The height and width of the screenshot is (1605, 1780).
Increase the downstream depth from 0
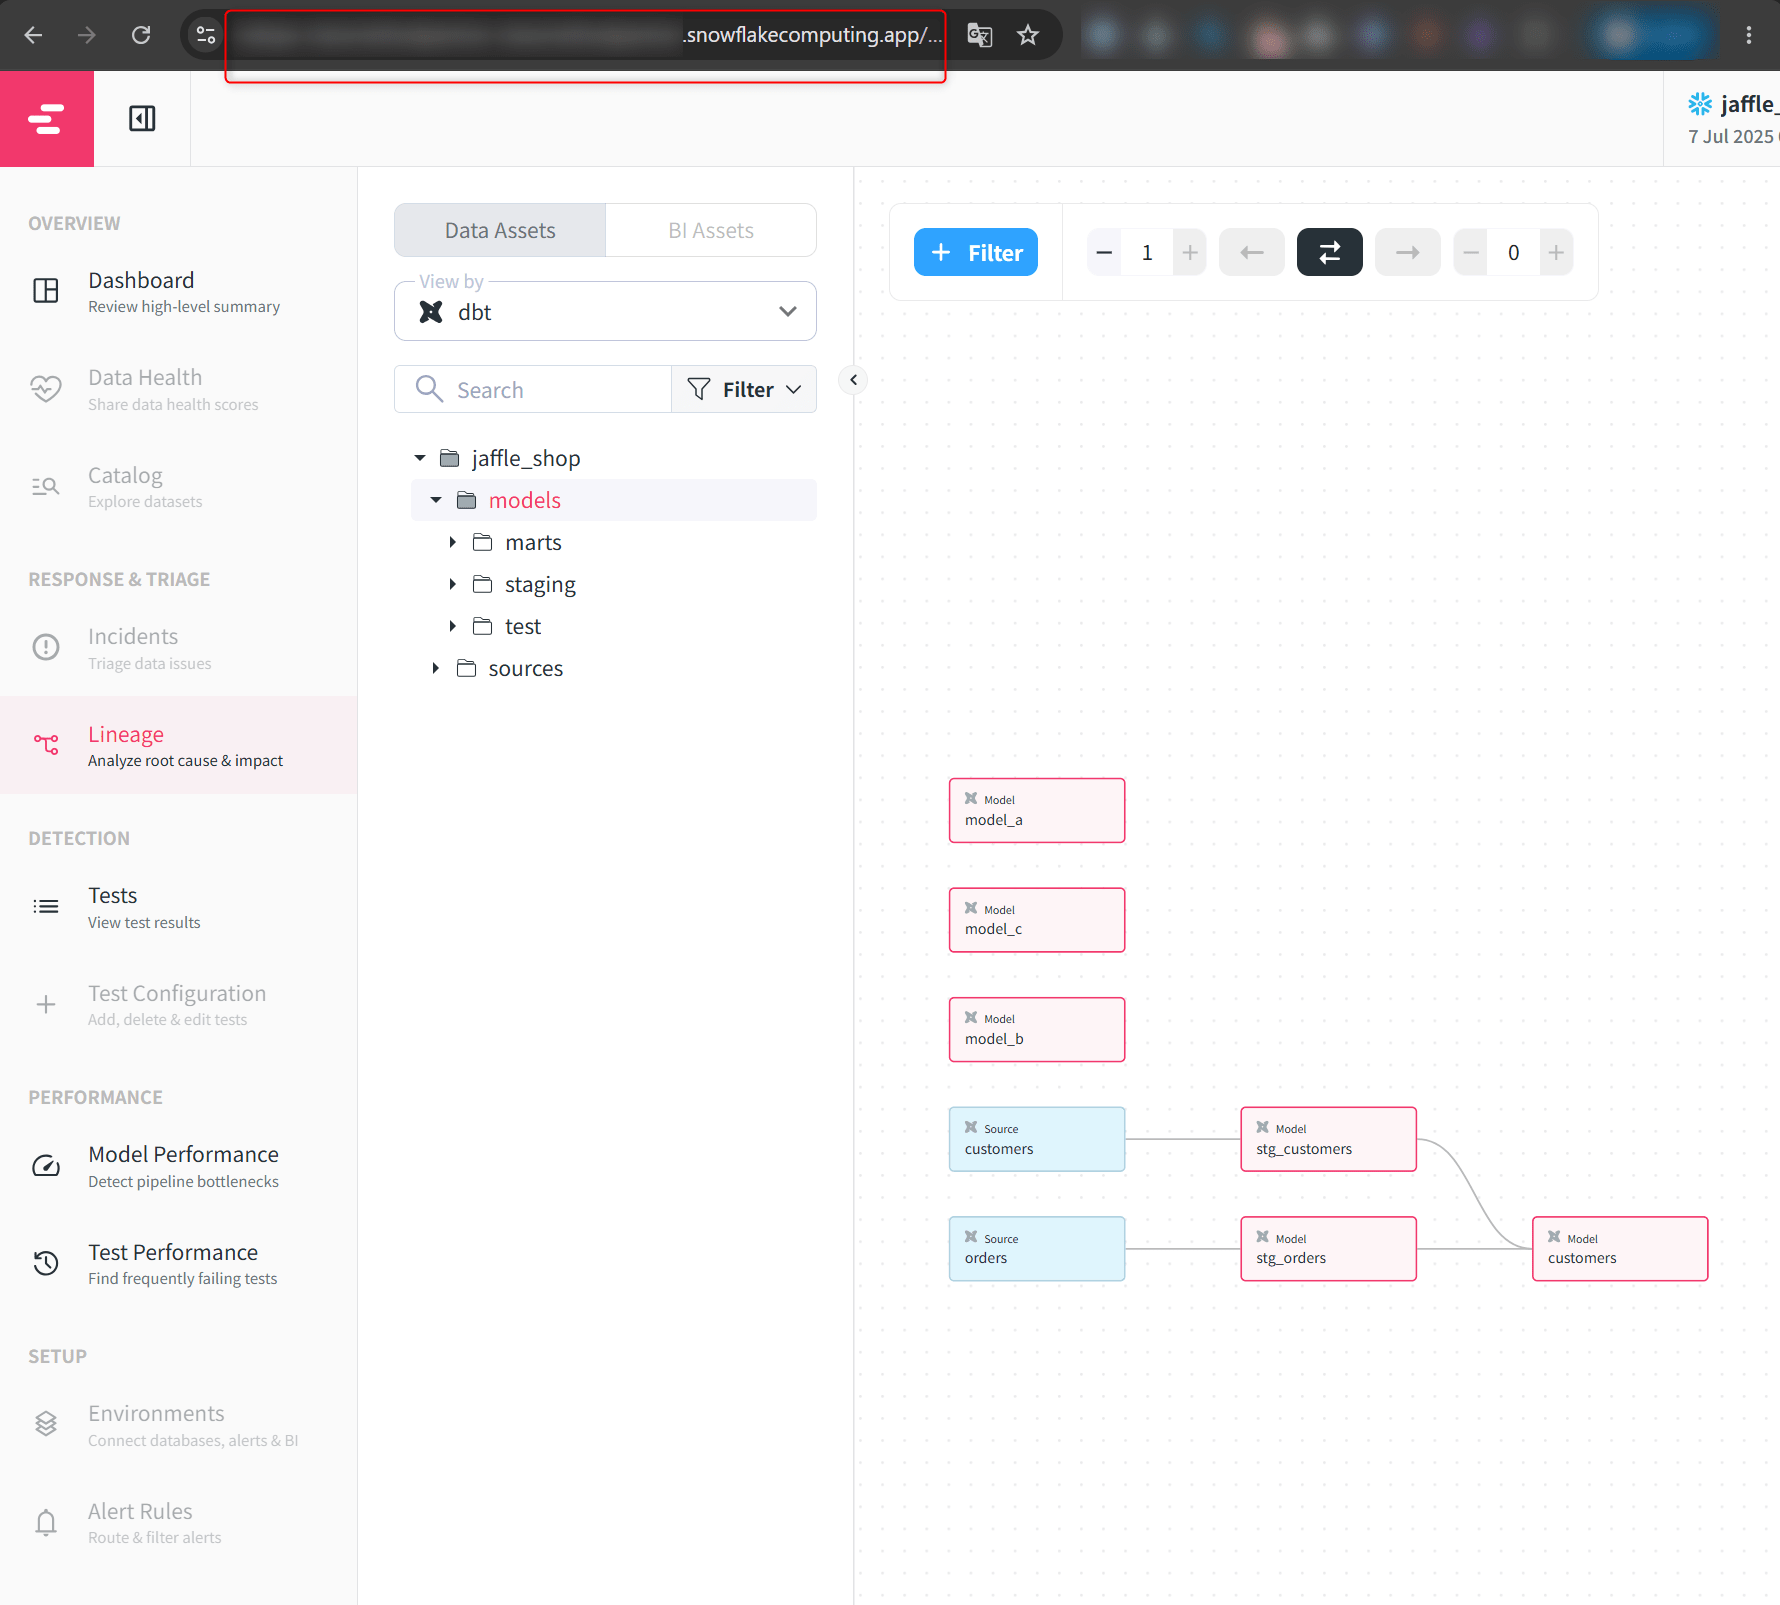(1556, 253)
